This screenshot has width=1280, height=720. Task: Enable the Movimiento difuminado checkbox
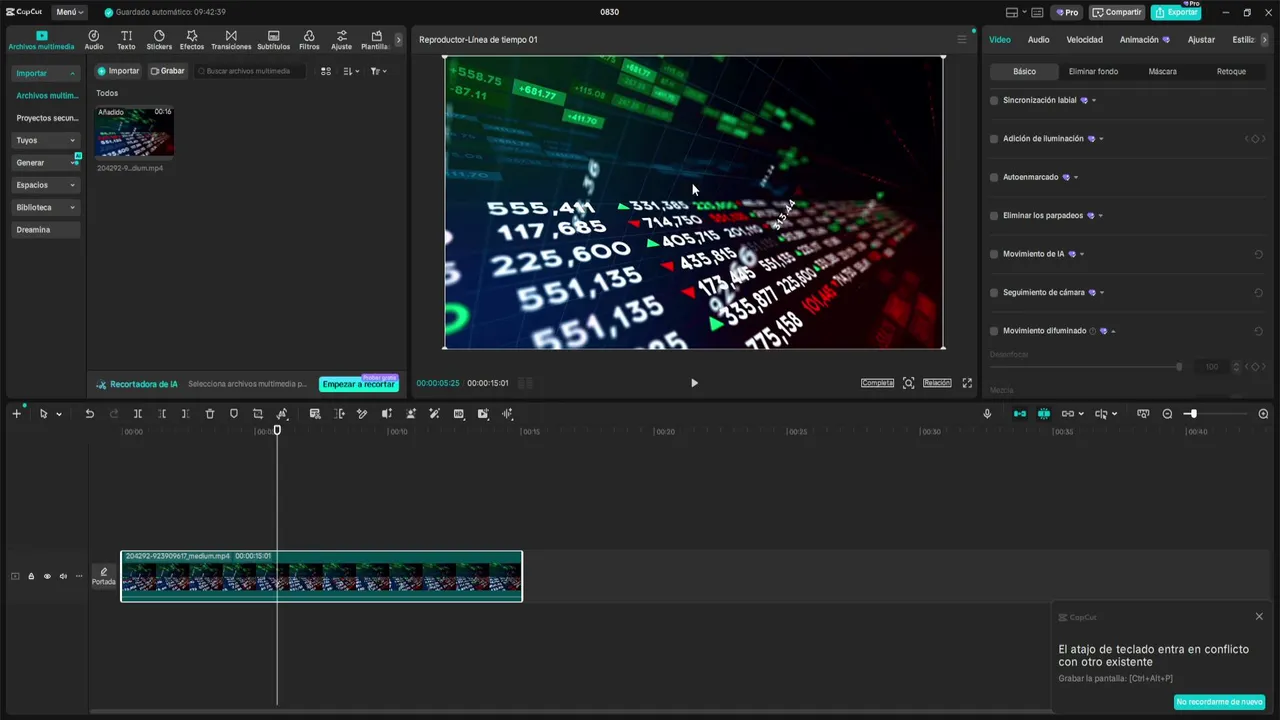tap(994, 331)
